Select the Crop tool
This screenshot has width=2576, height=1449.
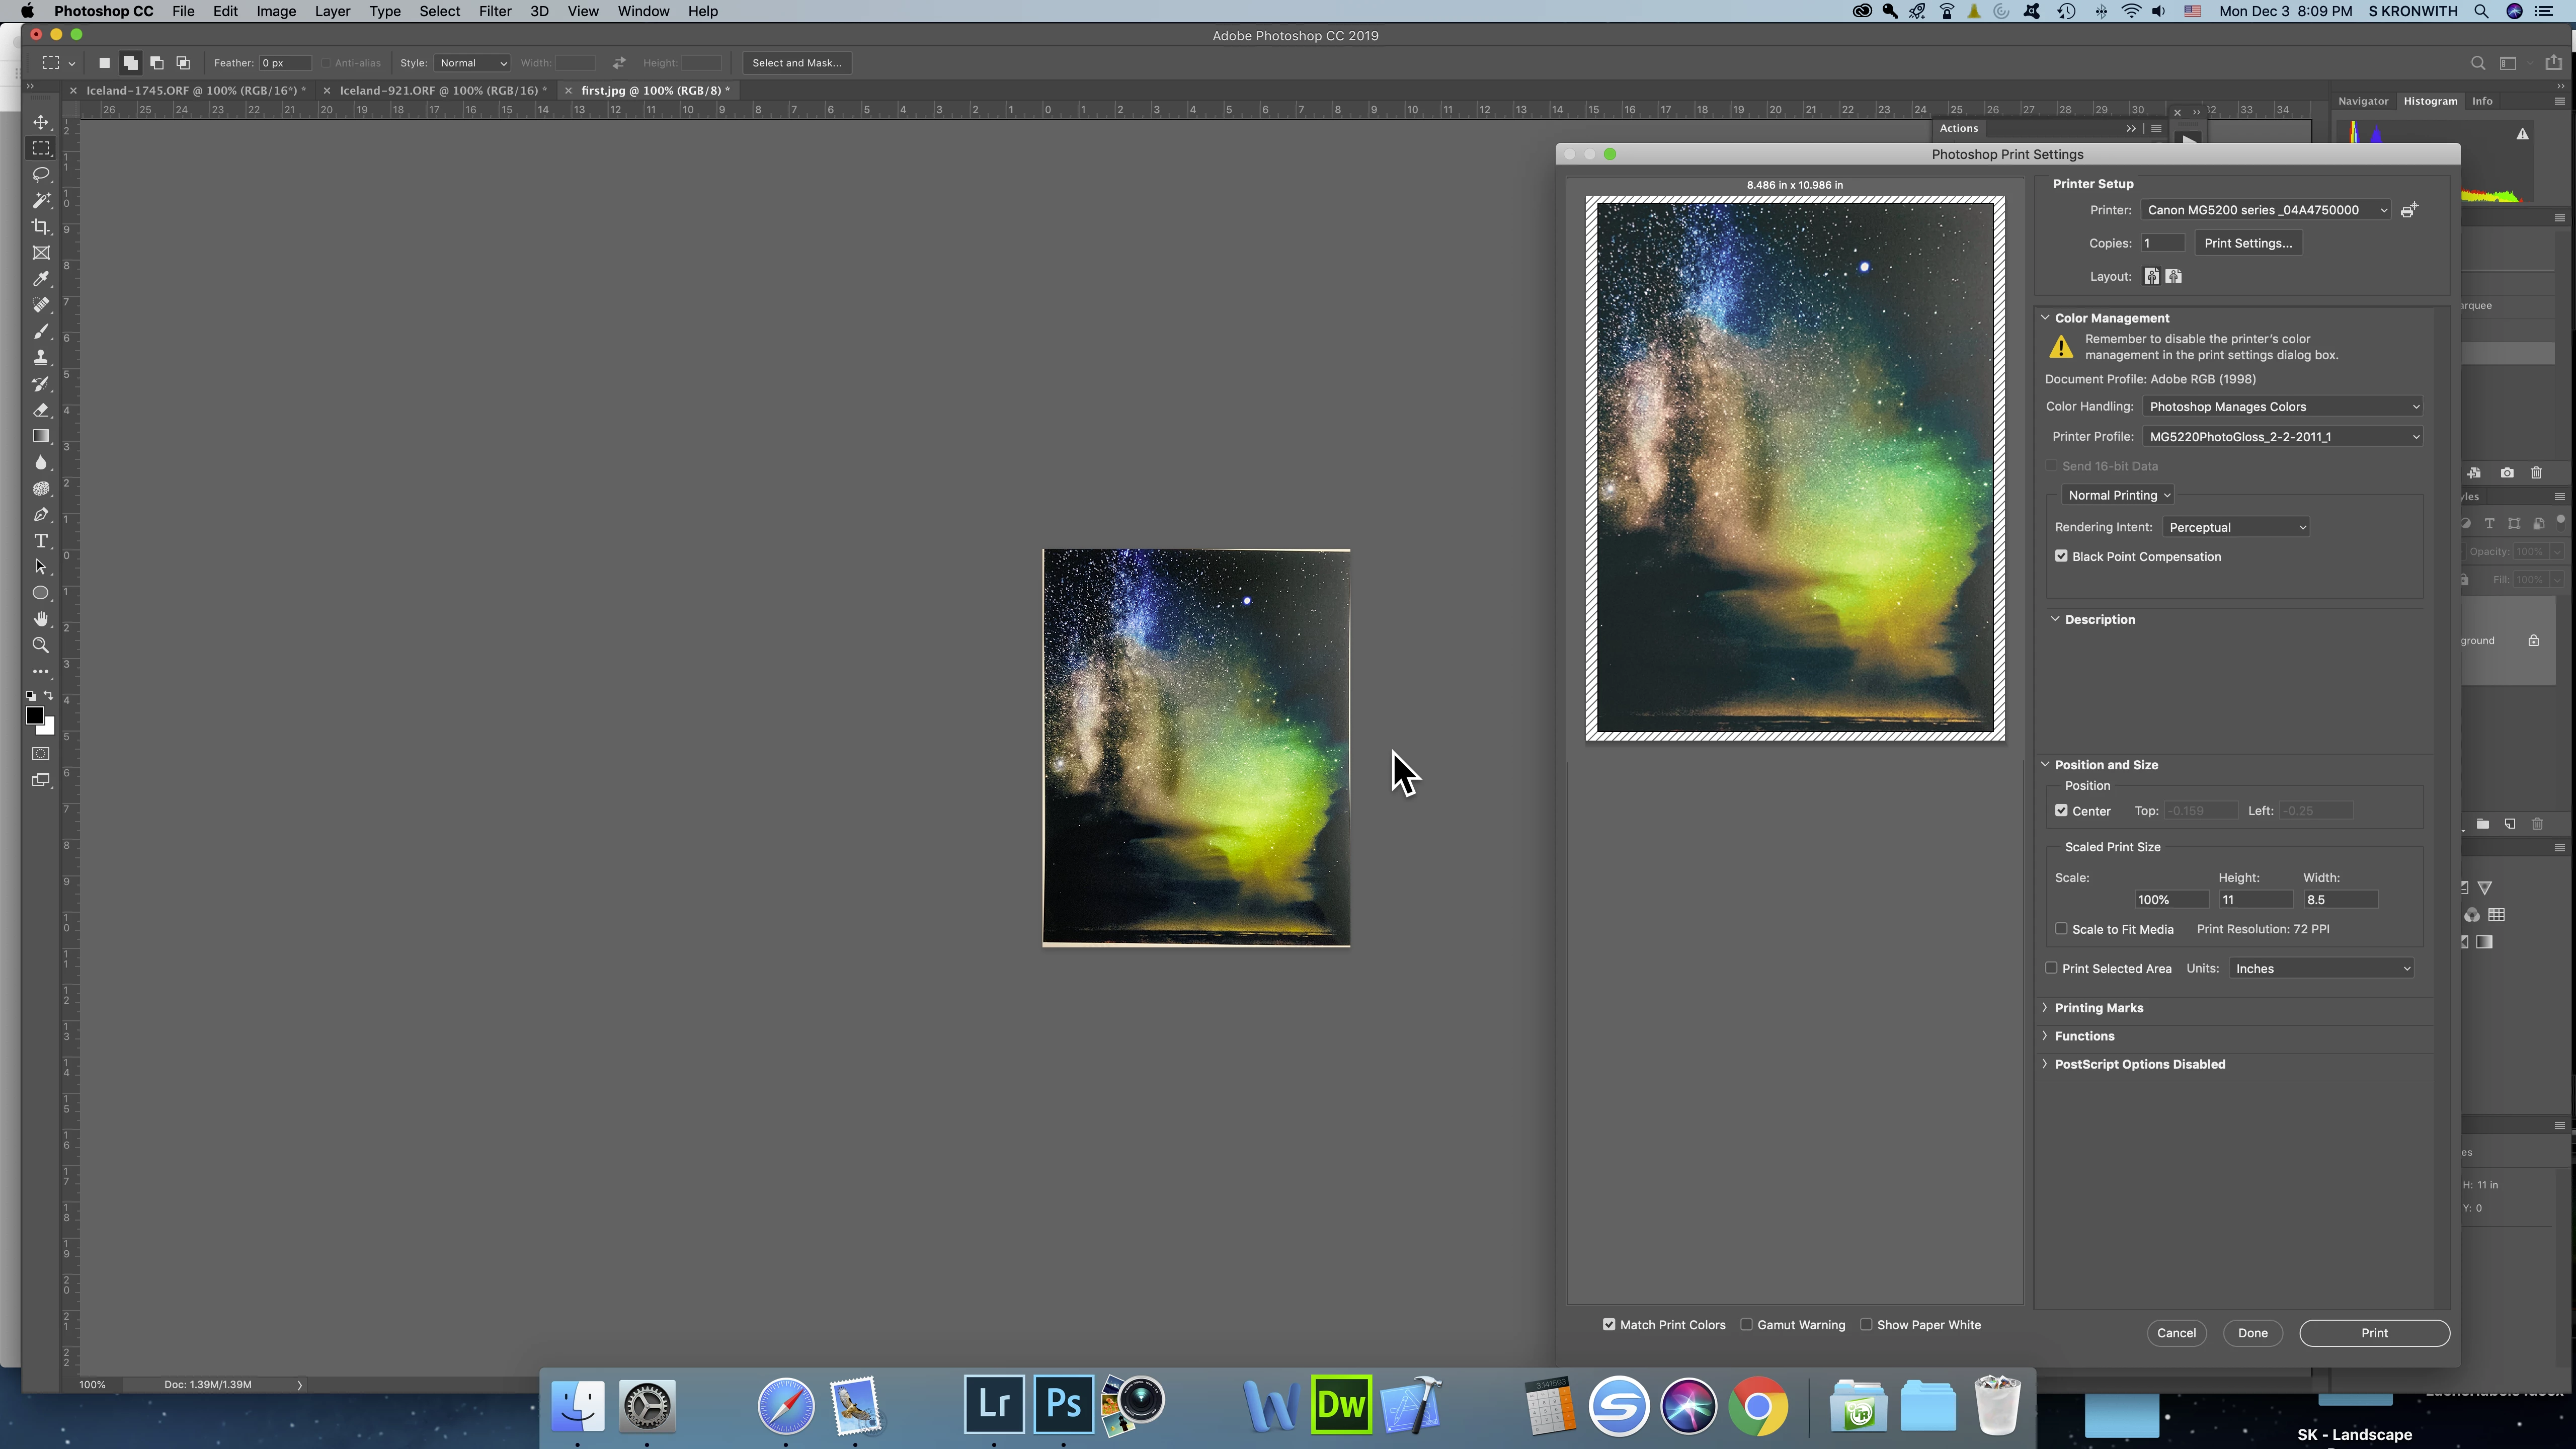pyautogui.click(x=41, y=227)
